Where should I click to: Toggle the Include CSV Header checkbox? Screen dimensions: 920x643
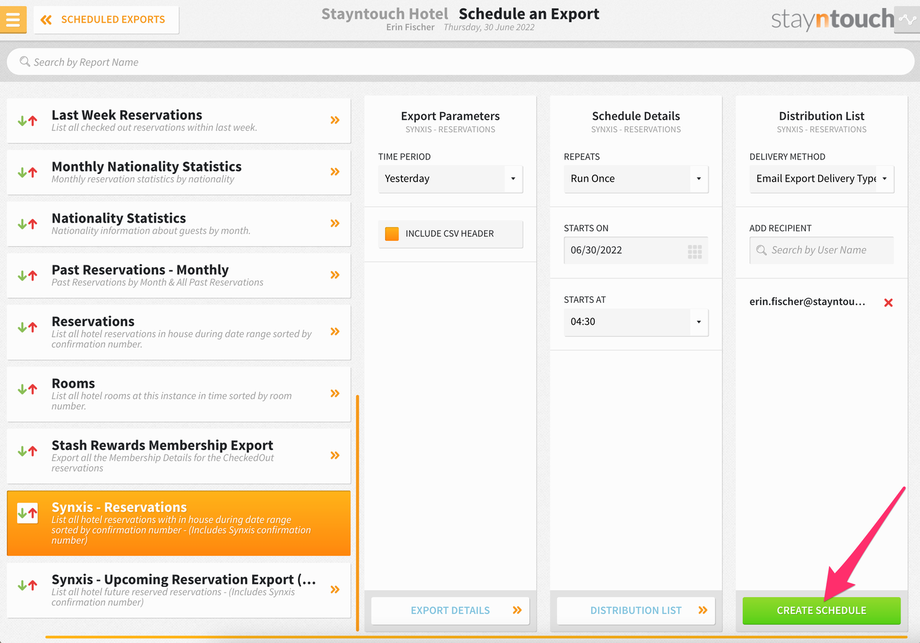point(391,233)
